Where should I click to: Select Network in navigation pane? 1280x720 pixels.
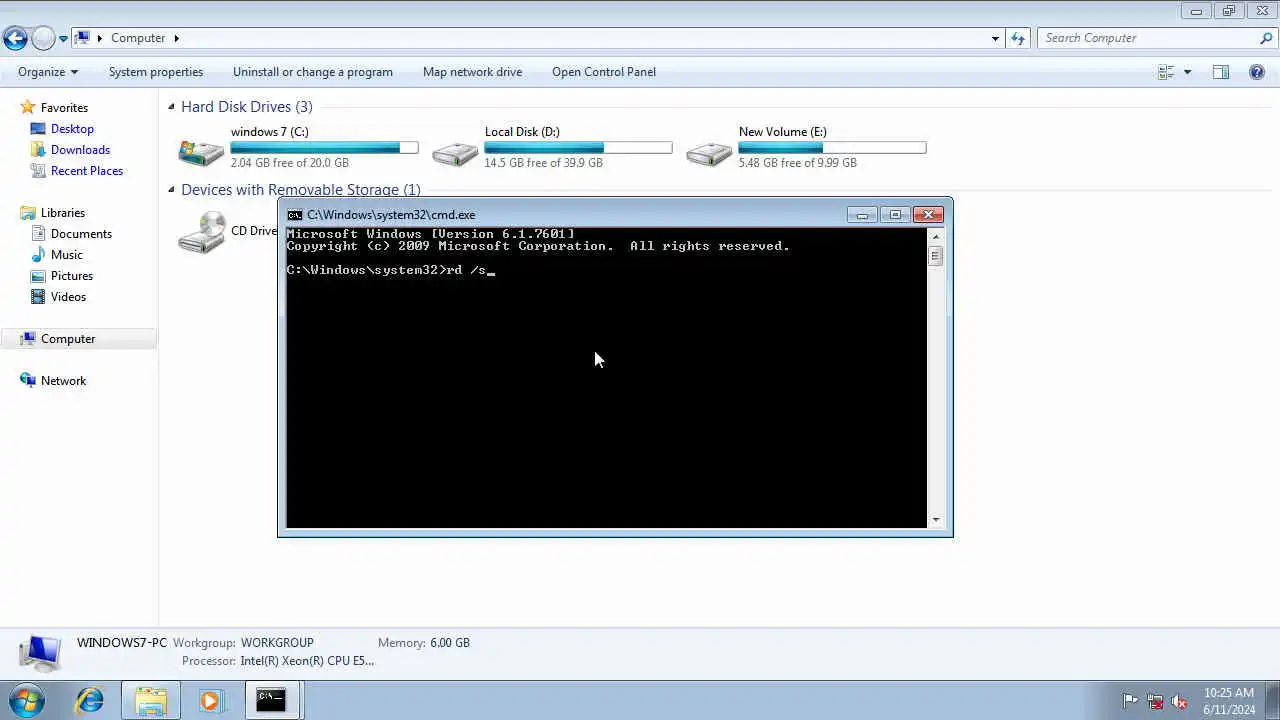click(x=63, y=381)
